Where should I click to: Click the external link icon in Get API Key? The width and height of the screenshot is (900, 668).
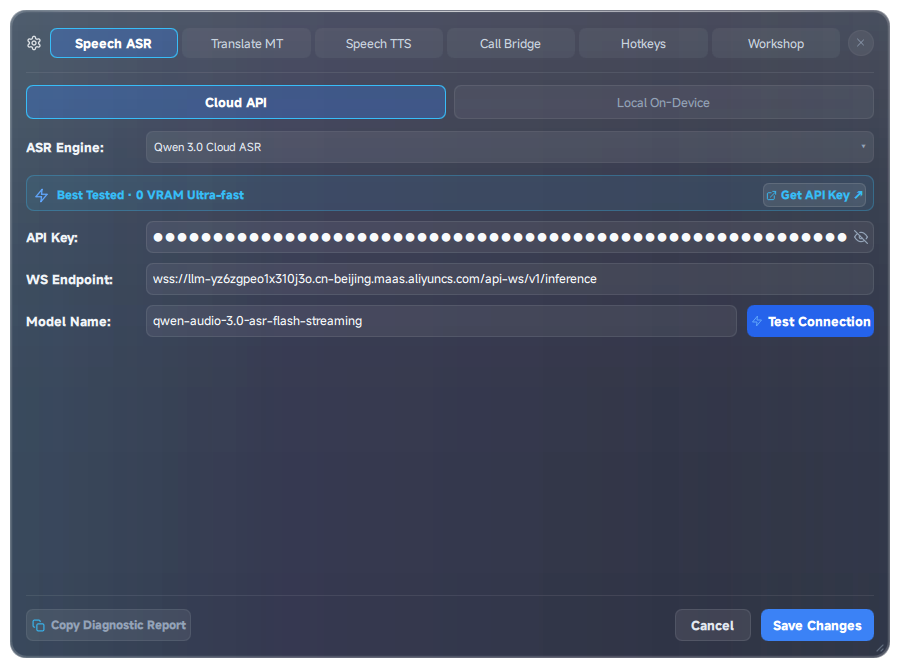click(x=771, y=196)
